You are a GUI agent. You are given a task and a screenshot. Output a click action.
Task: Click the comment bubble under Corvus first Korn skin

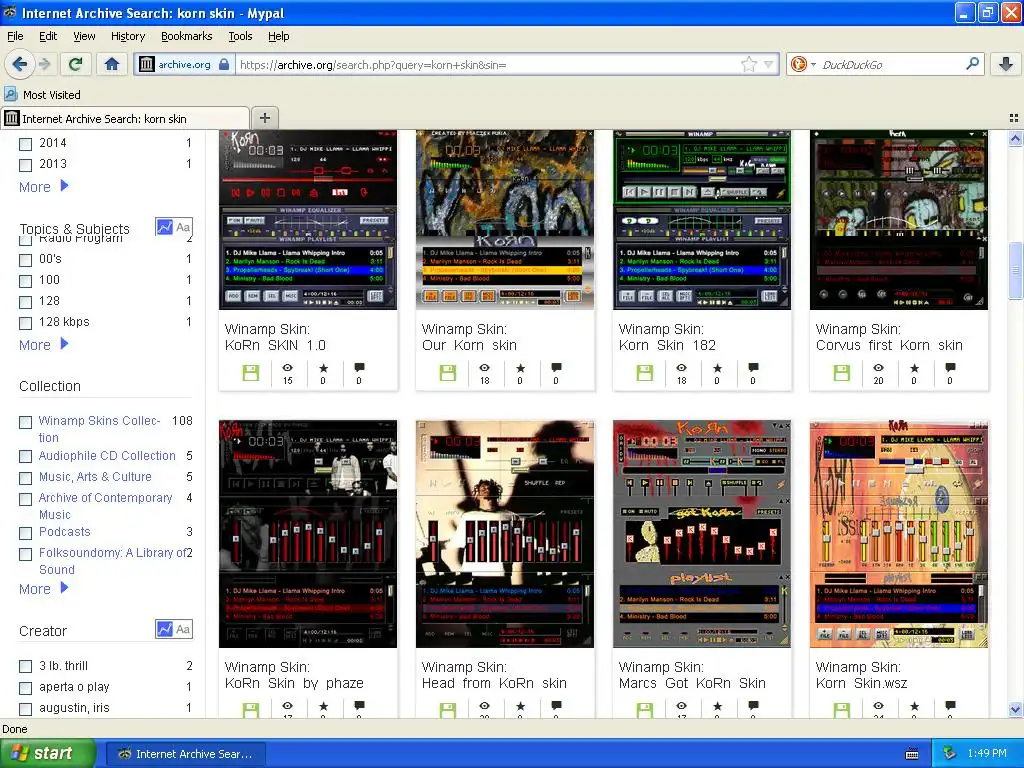point(950,368)
